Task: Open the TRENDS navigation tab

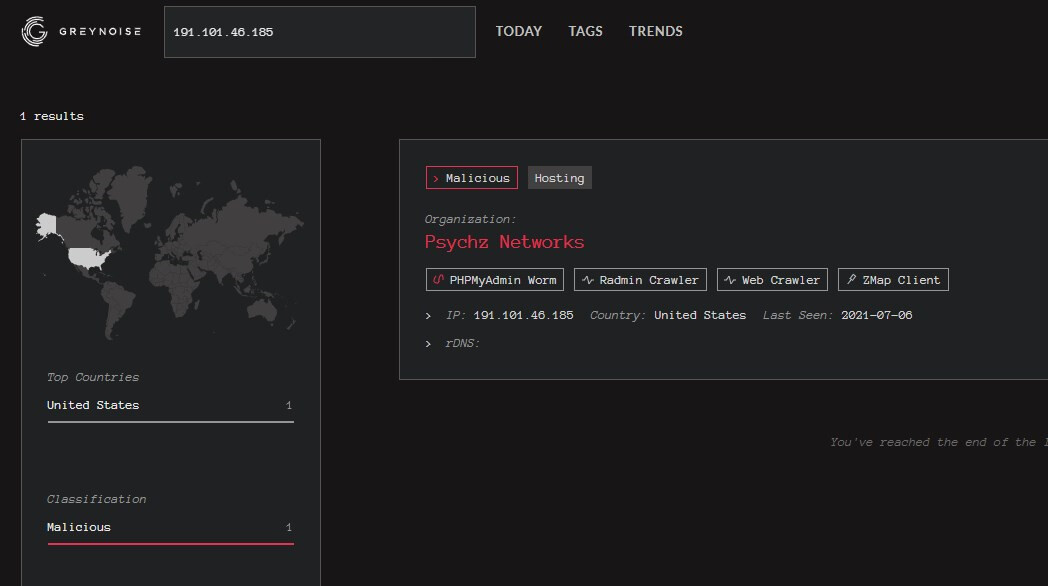Action: point(656,31)
